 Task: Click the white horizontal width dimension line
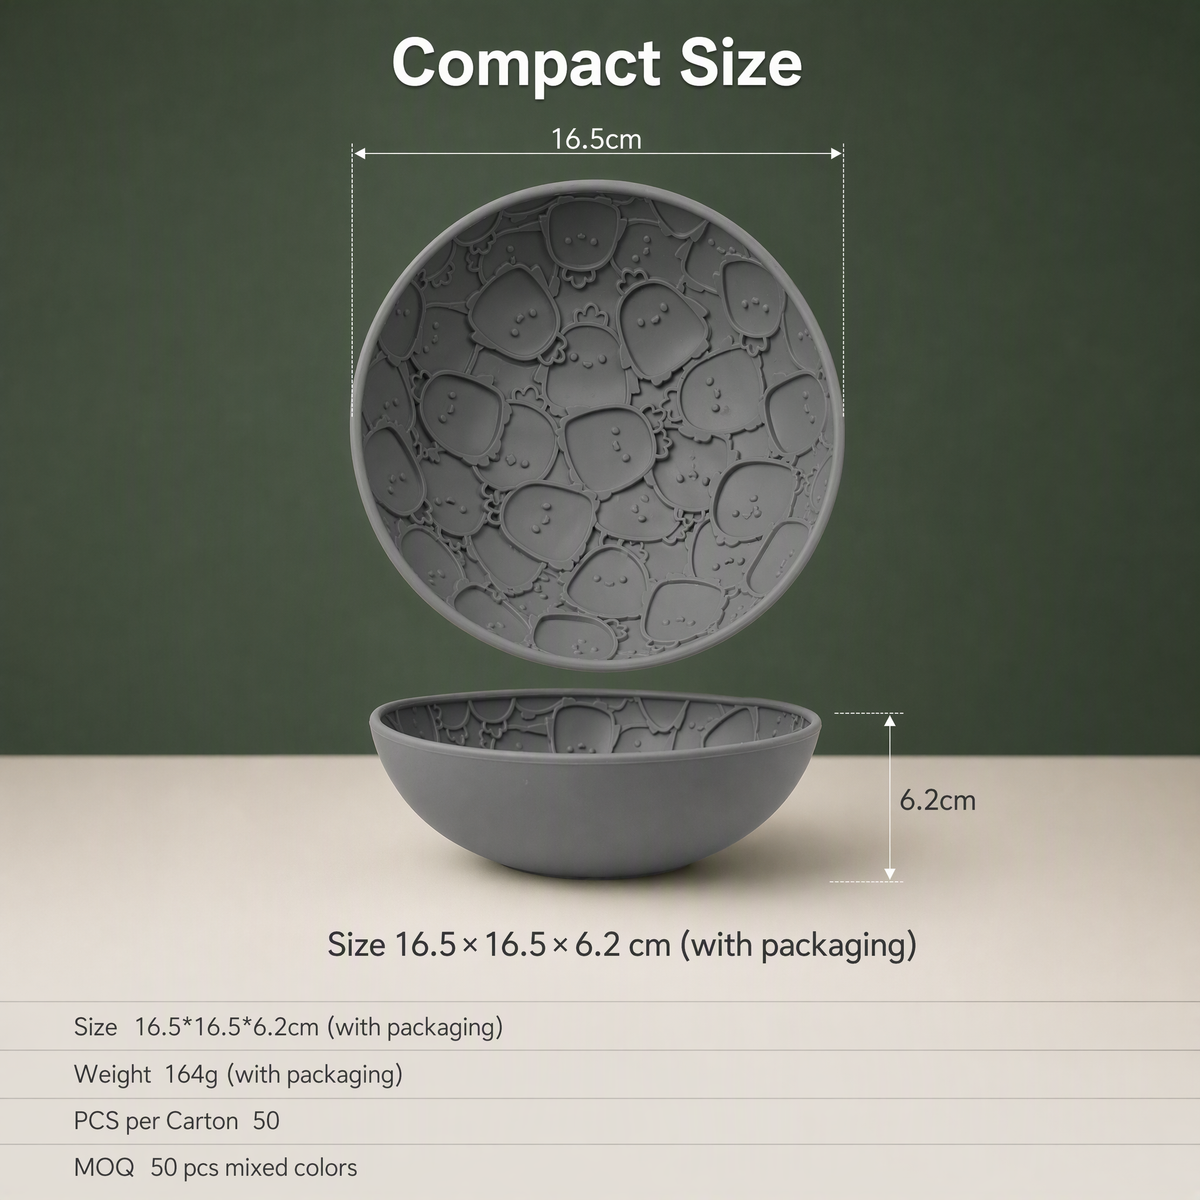[598, 154]
